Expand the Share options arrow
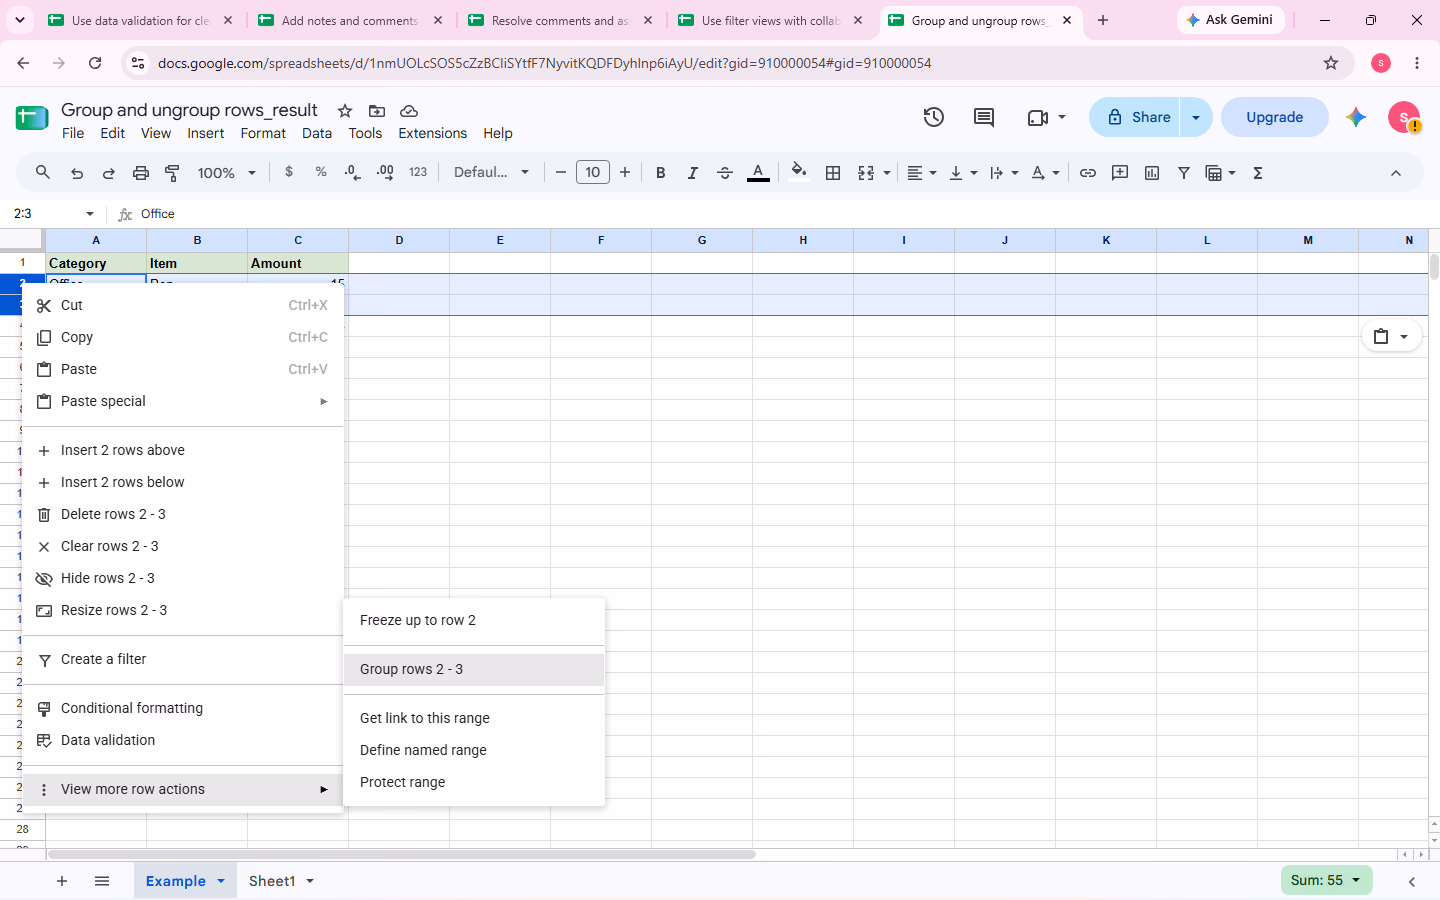This screenshot has height=900, width=1440. coord(1196,117)
